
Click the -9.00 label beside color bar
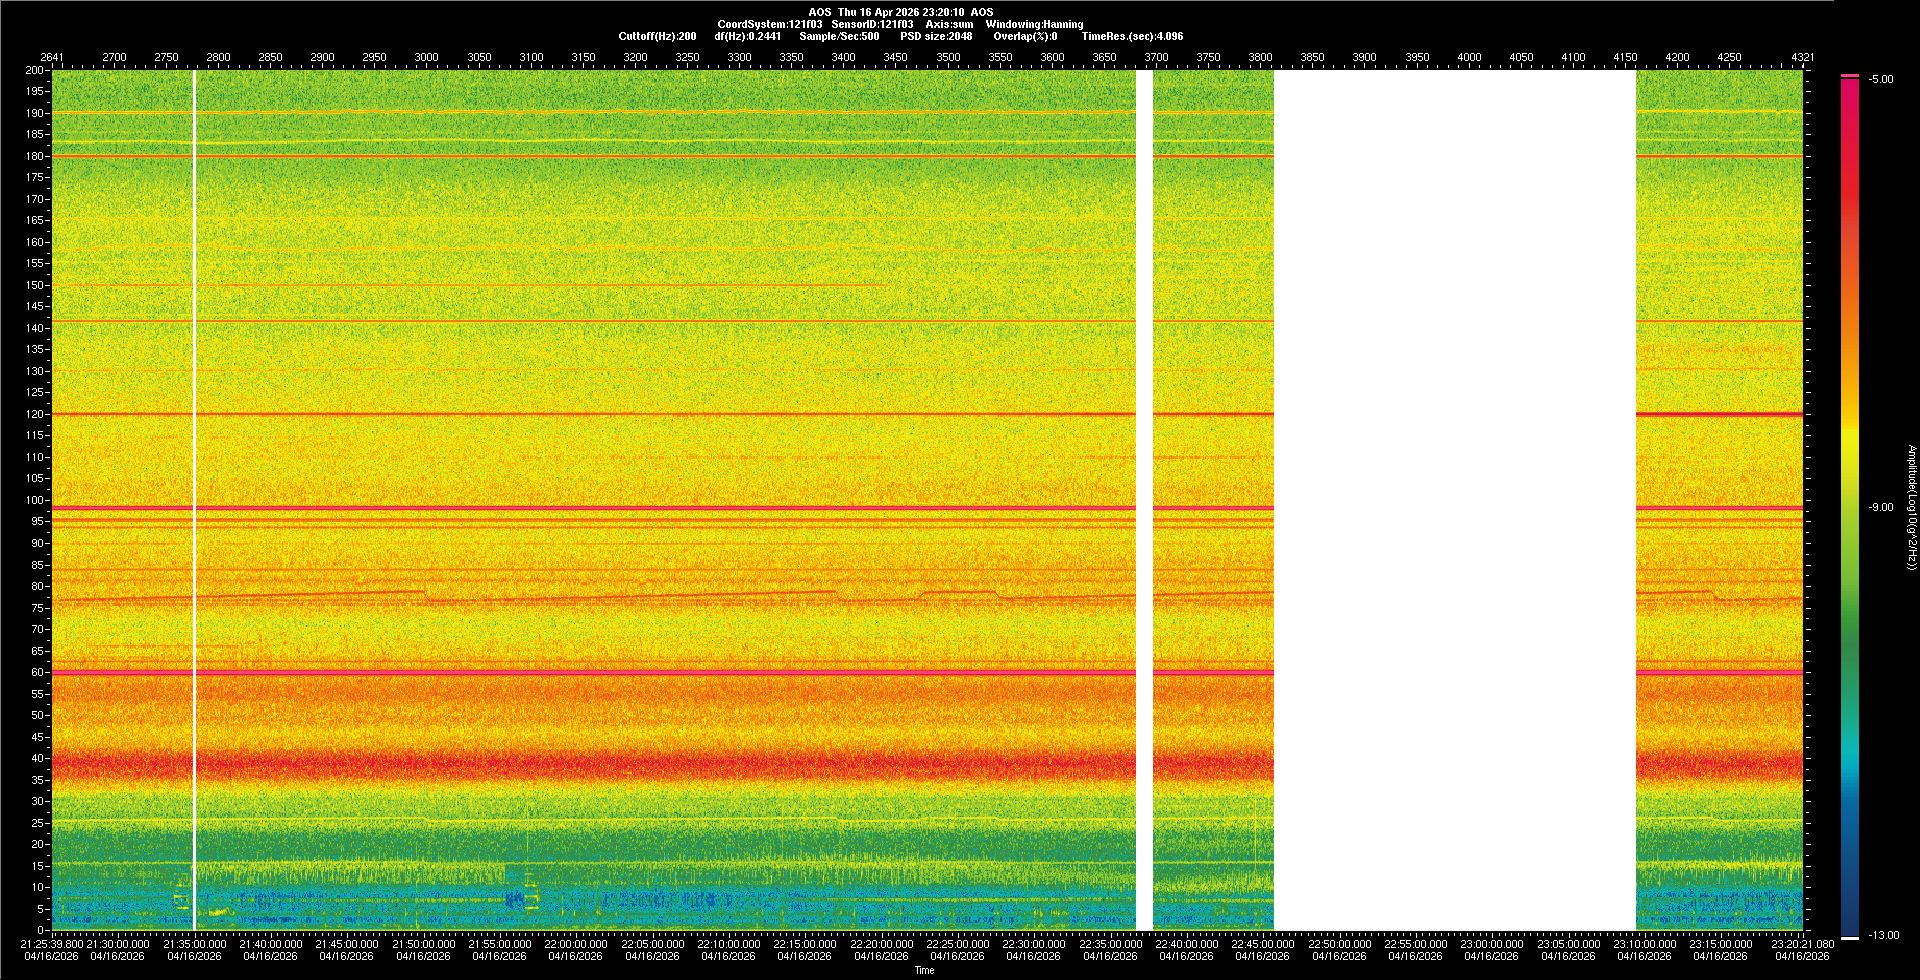(x=1881, y=508)
